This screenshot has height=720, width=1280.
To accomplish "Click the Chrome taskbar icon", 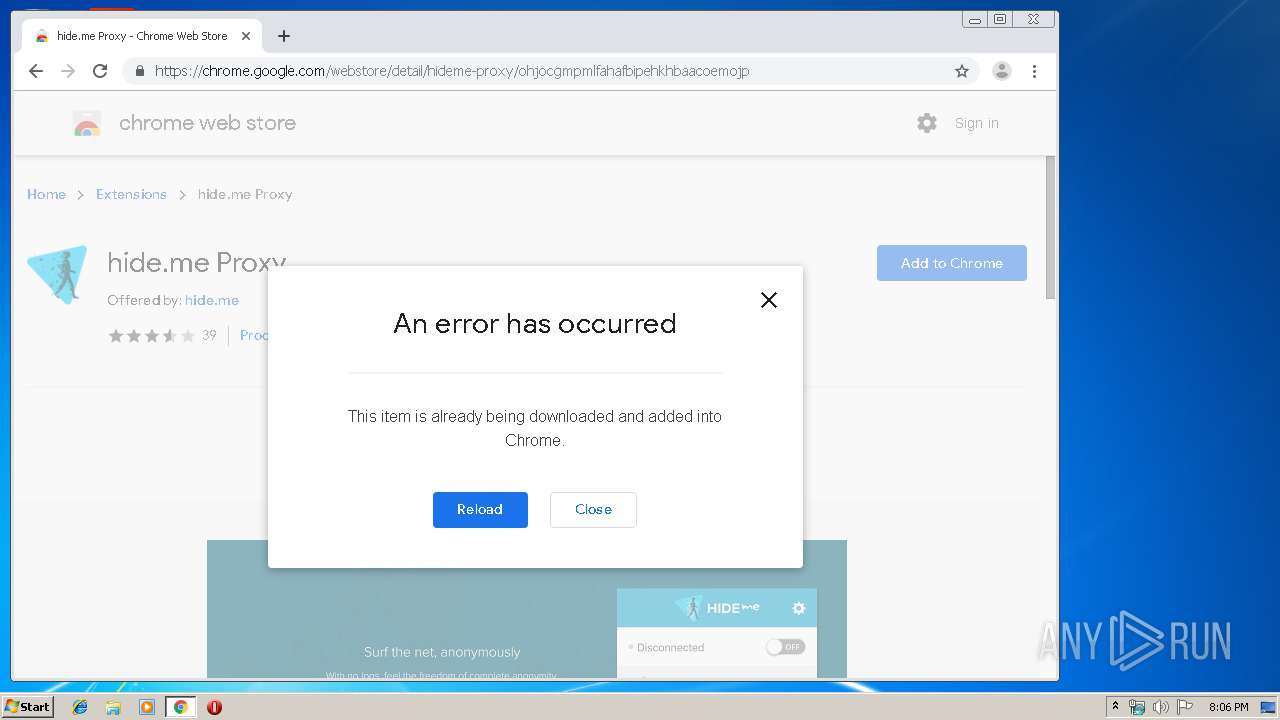I will pos(180,707).
